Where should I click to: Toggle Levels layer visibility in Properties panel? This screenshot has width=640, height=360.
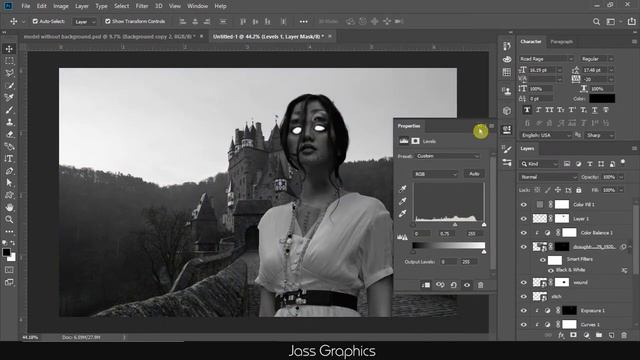click(467, 285)
